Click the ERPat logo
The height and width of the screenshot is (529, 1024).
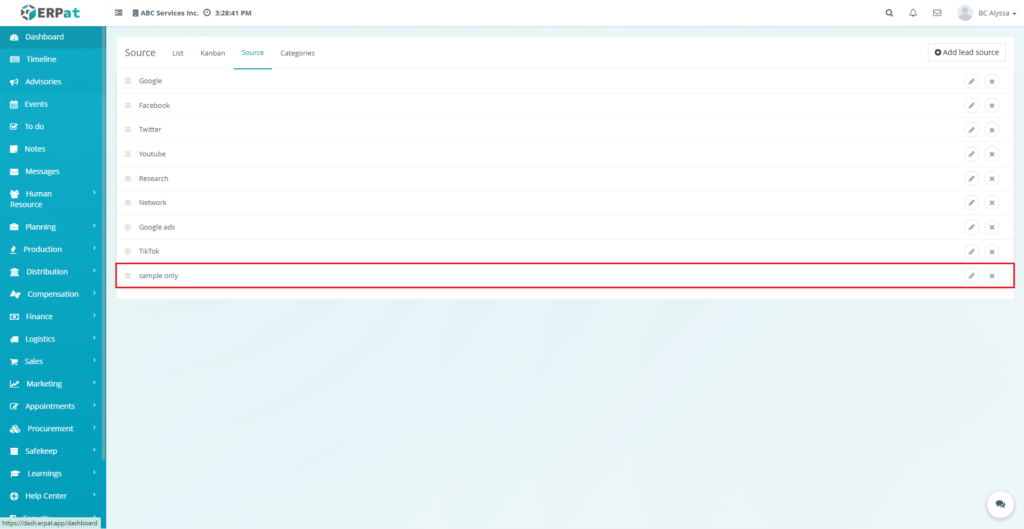pyautogui.click(x=50, y=12)
